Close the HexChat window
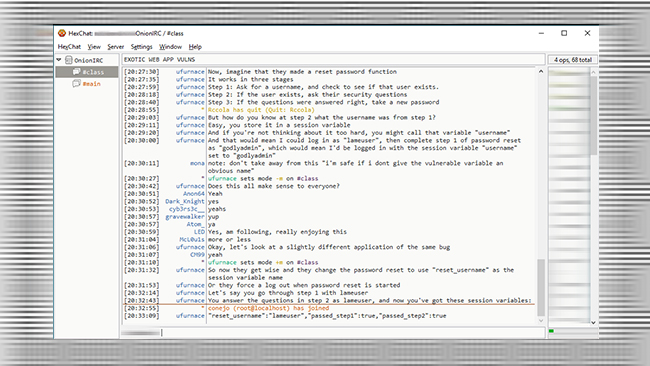650x366 pixels. coord(587,33)
